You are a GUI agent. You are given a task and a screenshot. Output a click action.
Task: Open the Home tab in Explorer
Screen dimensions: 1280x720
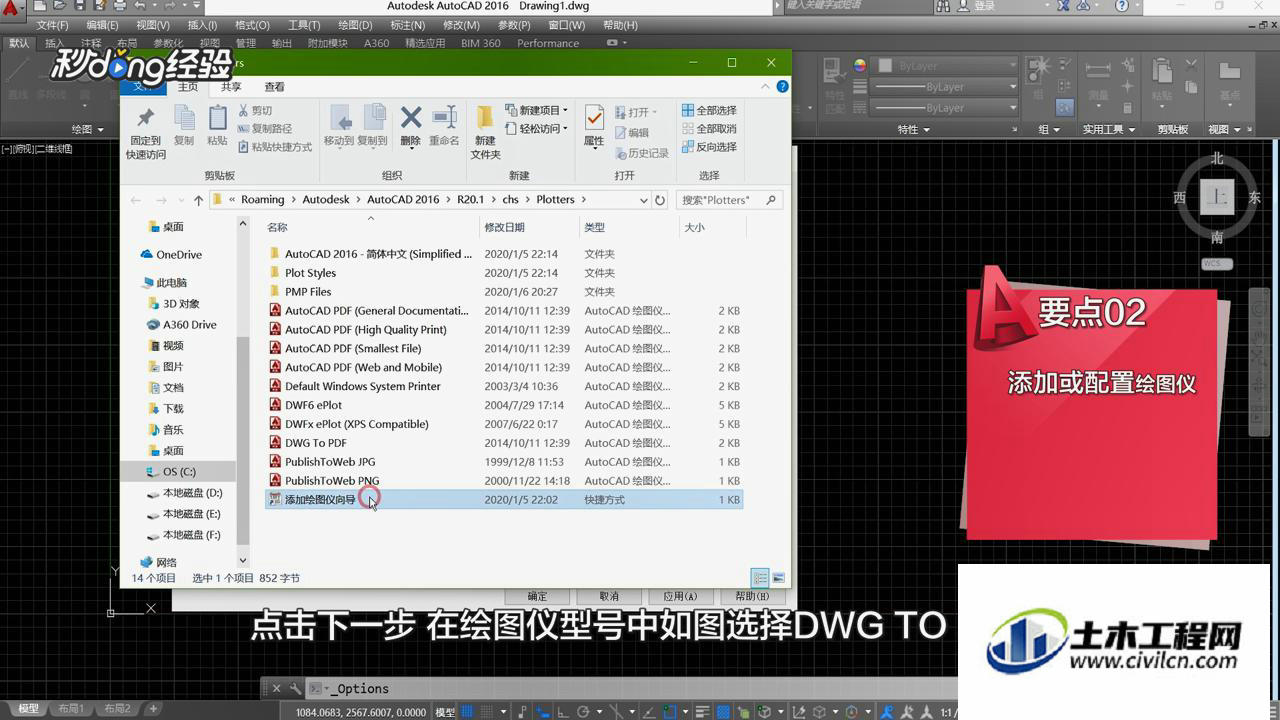coord(188,87)
